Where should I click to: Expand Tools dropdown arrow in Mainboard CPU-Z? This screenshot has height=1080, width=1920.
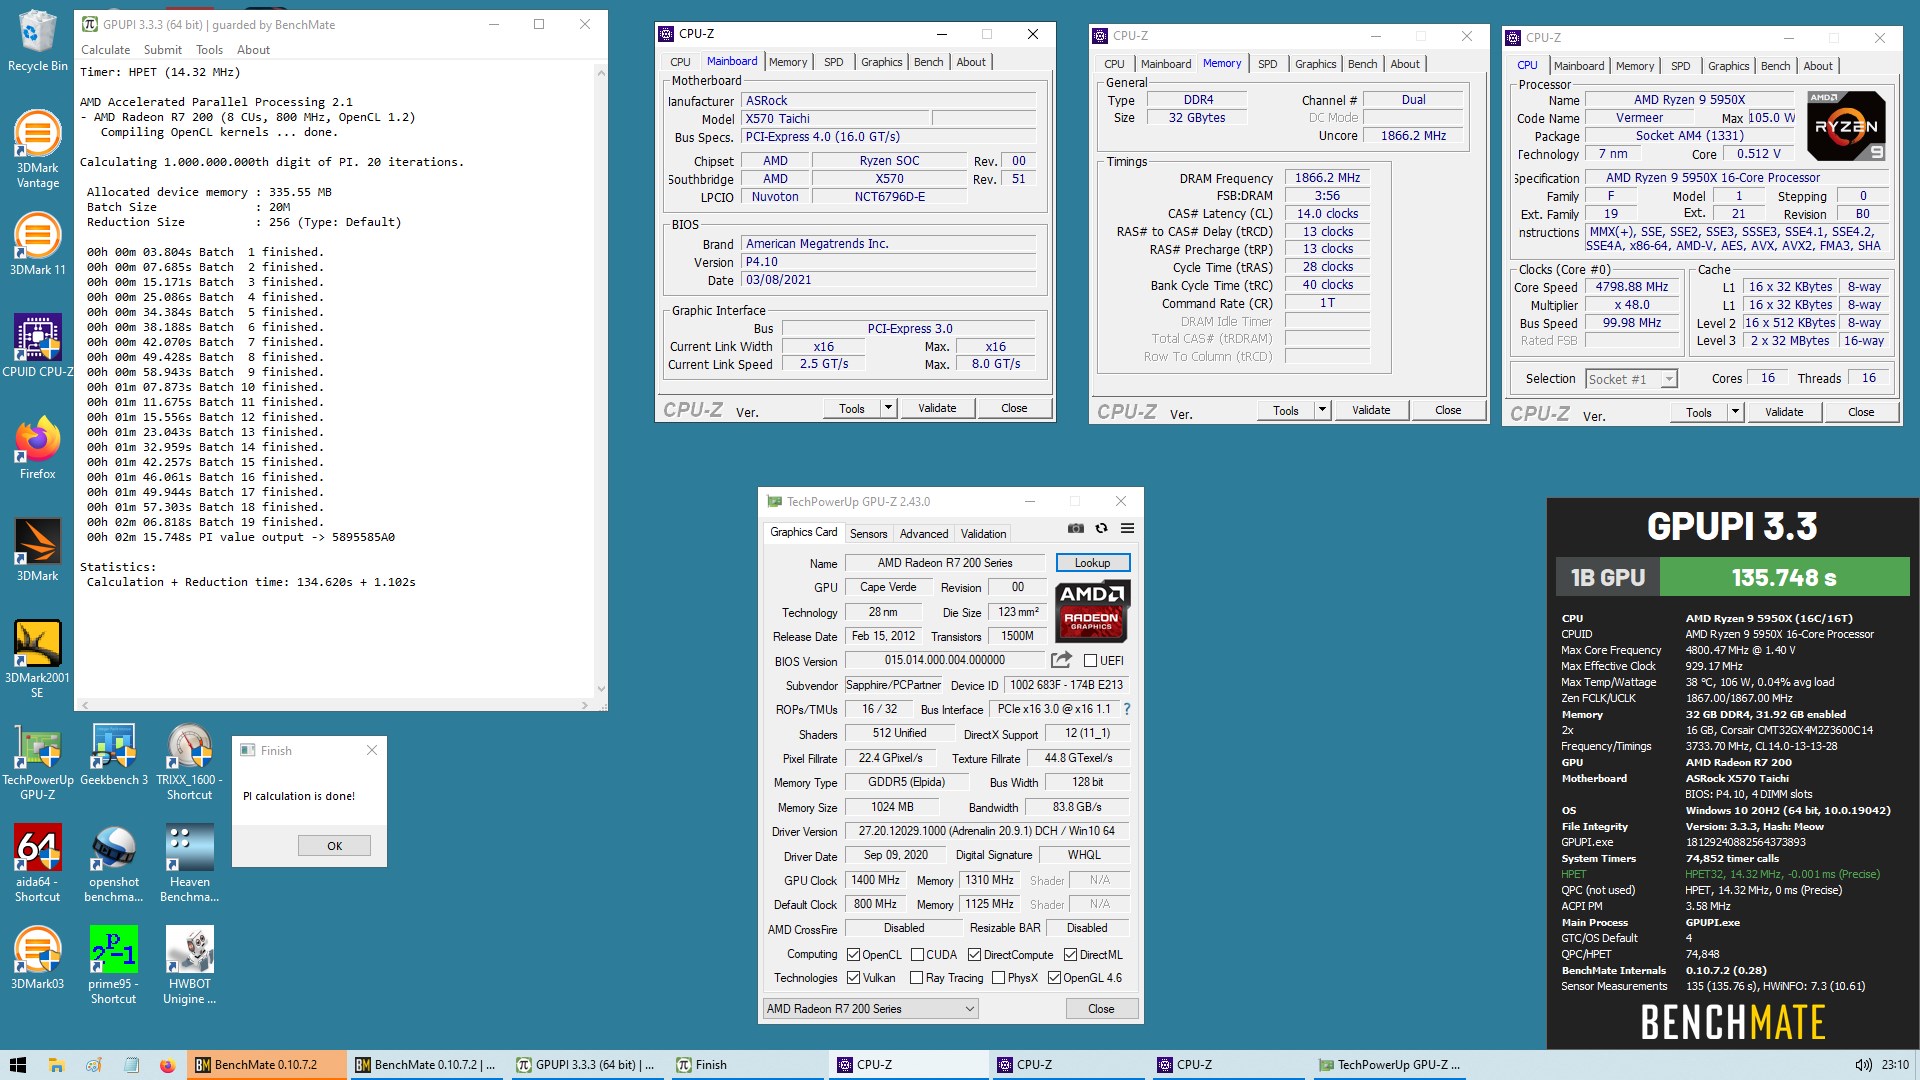[888, 408]
